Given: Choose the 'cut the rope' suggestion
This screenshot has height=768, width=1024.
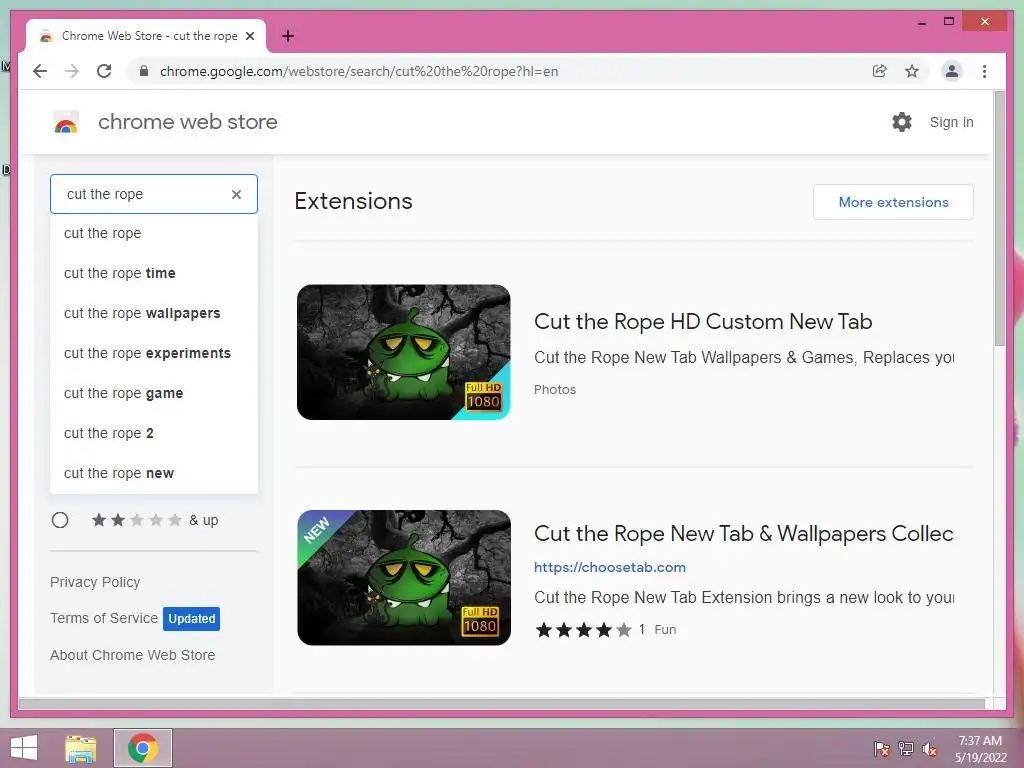Looking at the screenshot, I should click(x=154, y=233).
